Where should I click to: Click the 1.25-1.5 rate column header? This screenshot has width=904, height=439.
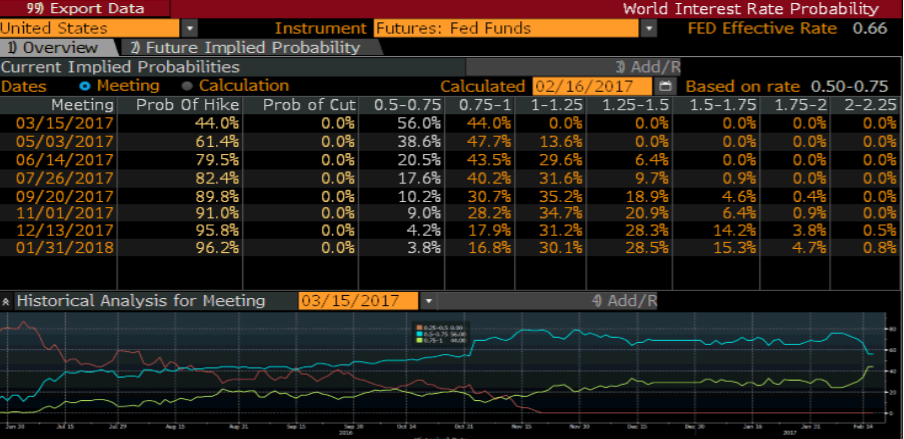(x=635, y=105)
